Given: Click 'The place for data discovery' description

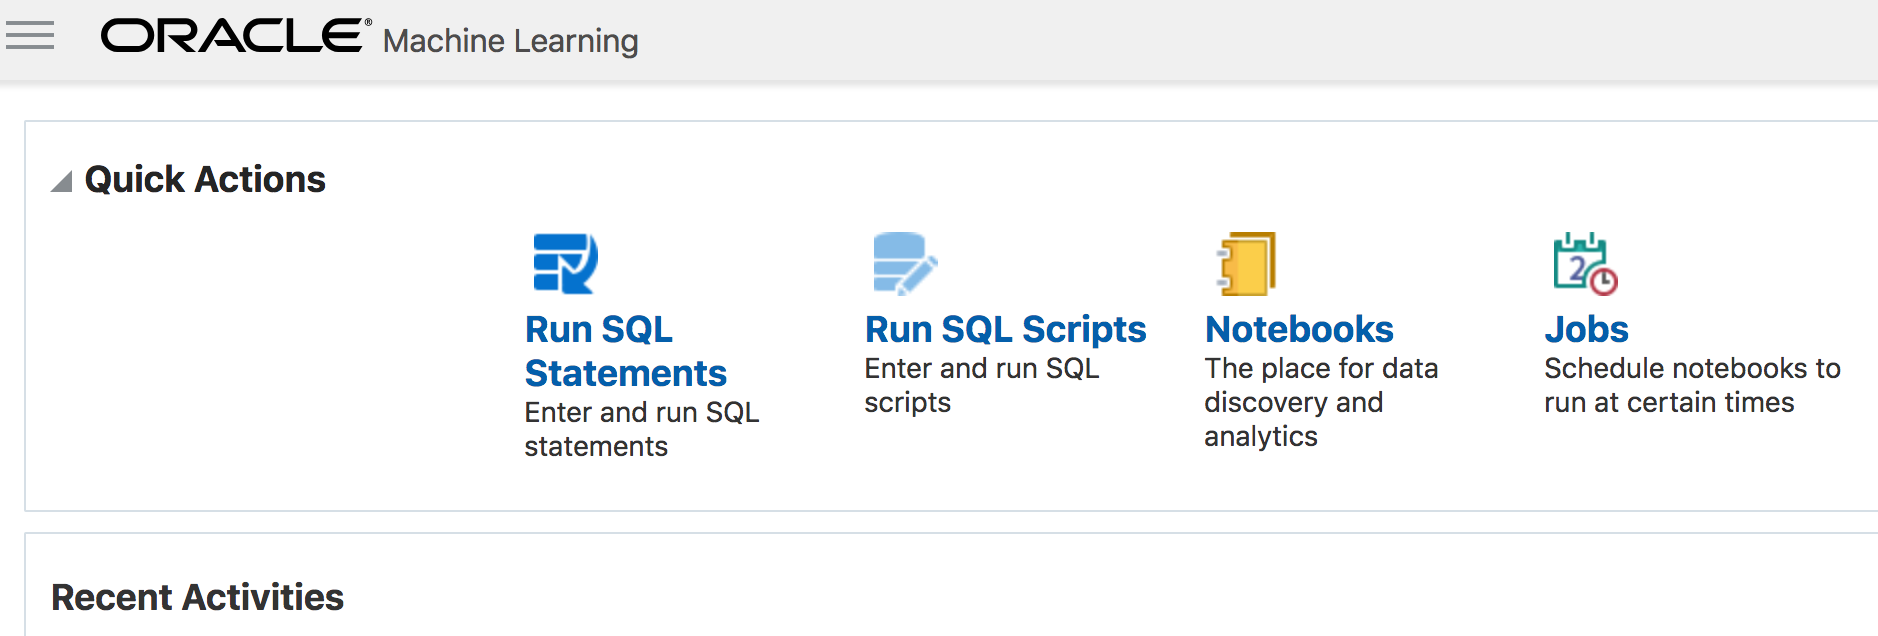Looking at the screenshot, I should 1320,402.
